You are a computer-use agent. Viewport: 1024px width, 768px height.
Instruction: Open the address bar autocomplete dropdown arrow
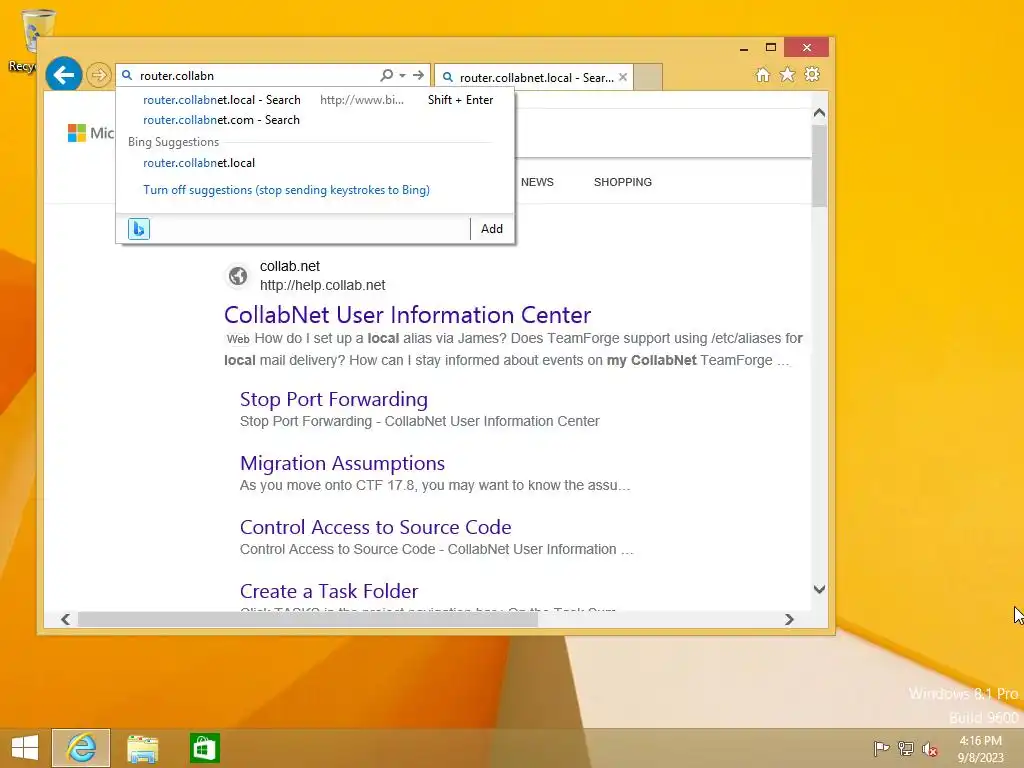pos(402,75)
